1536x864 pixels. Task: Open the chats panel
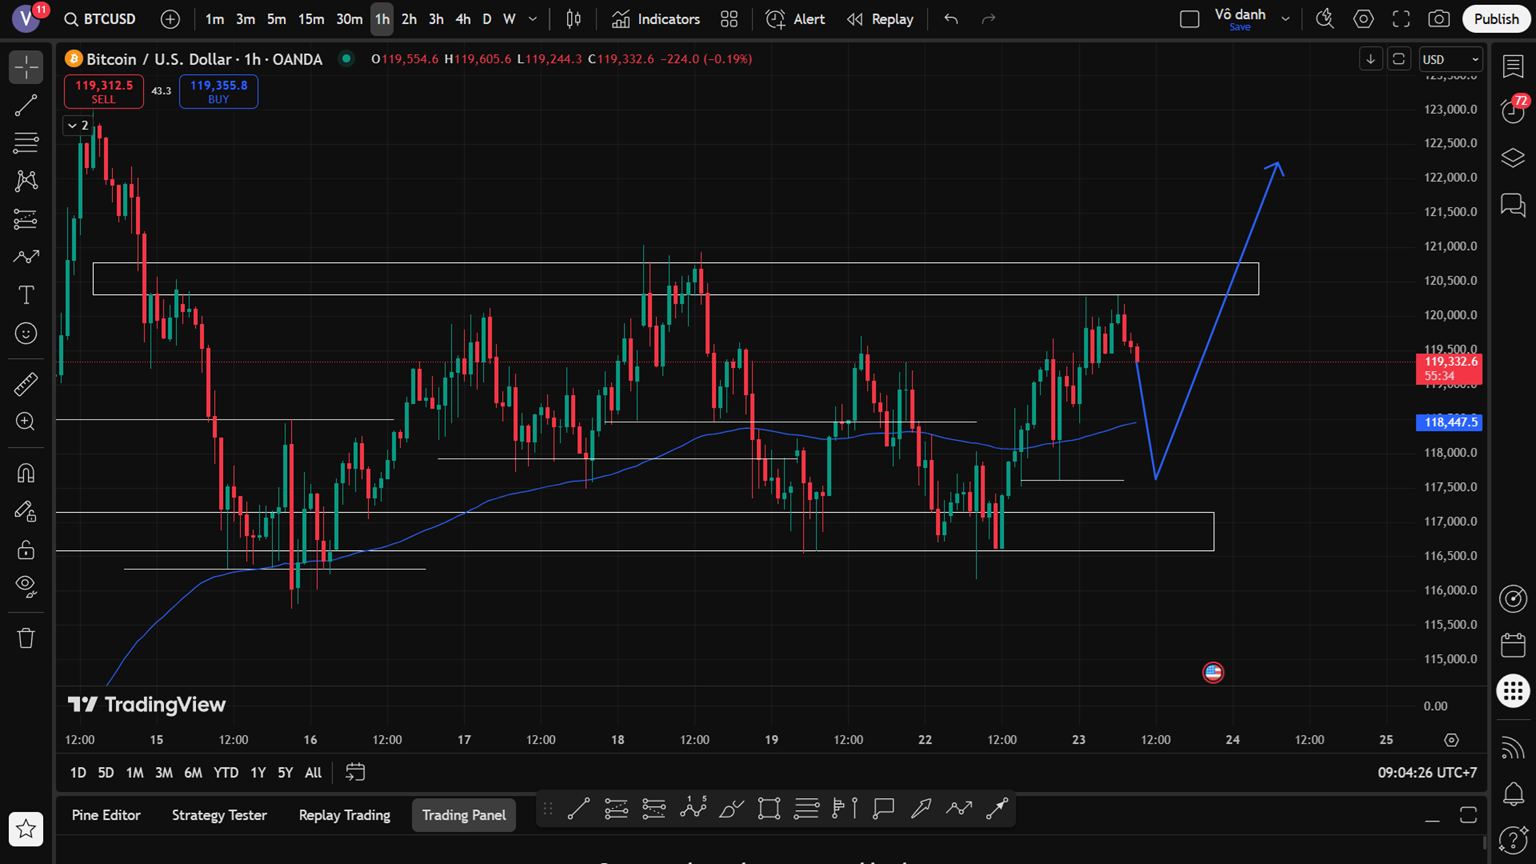click(1513, 206)
